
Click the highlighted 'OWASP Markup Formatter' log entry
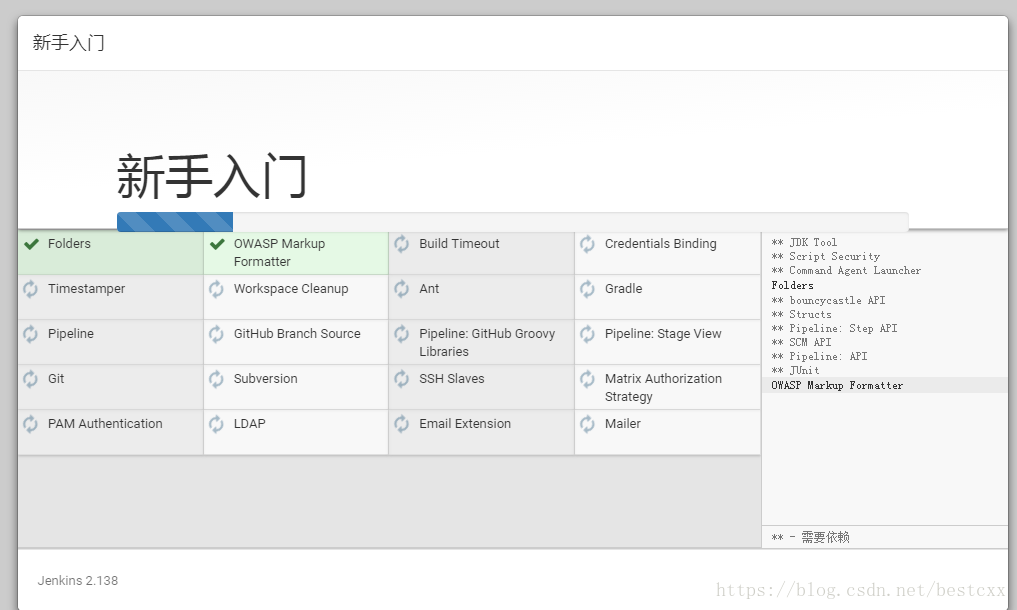tap(837, 385)
